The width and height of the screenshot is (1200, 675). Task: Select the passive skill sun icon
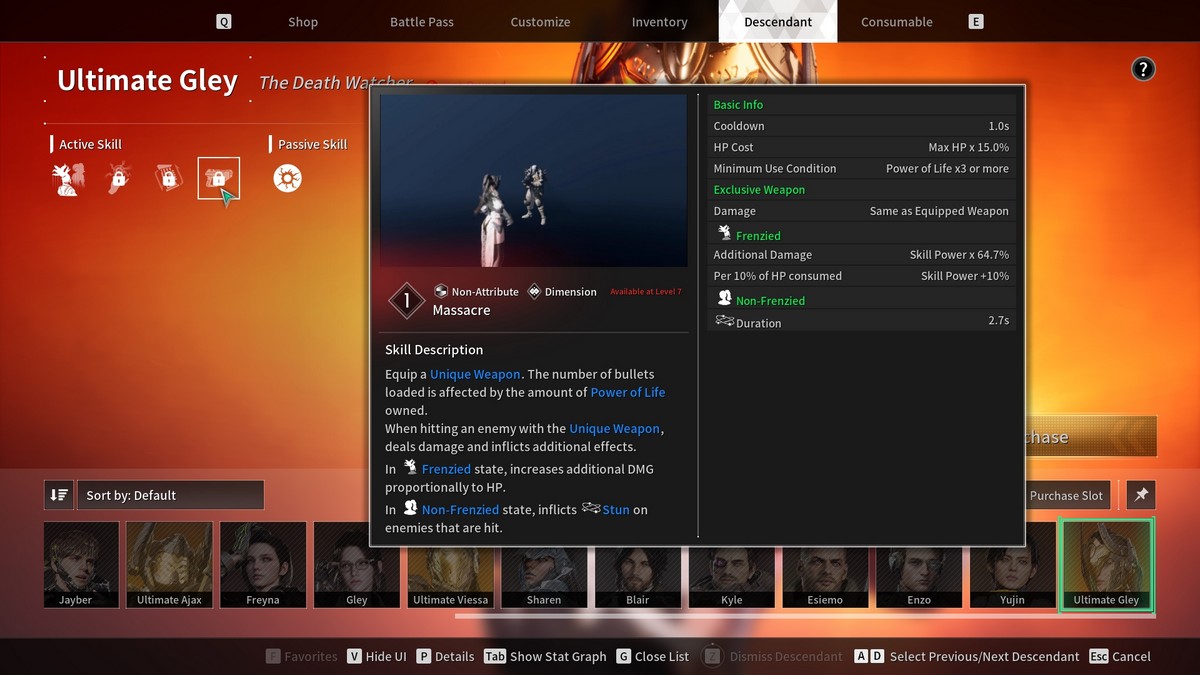tap(287, 179)
